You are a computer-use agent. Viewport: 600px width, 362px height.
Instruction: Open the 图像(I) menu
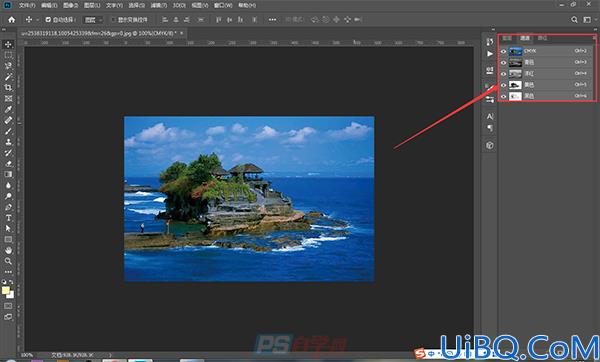tap(70, 5)
